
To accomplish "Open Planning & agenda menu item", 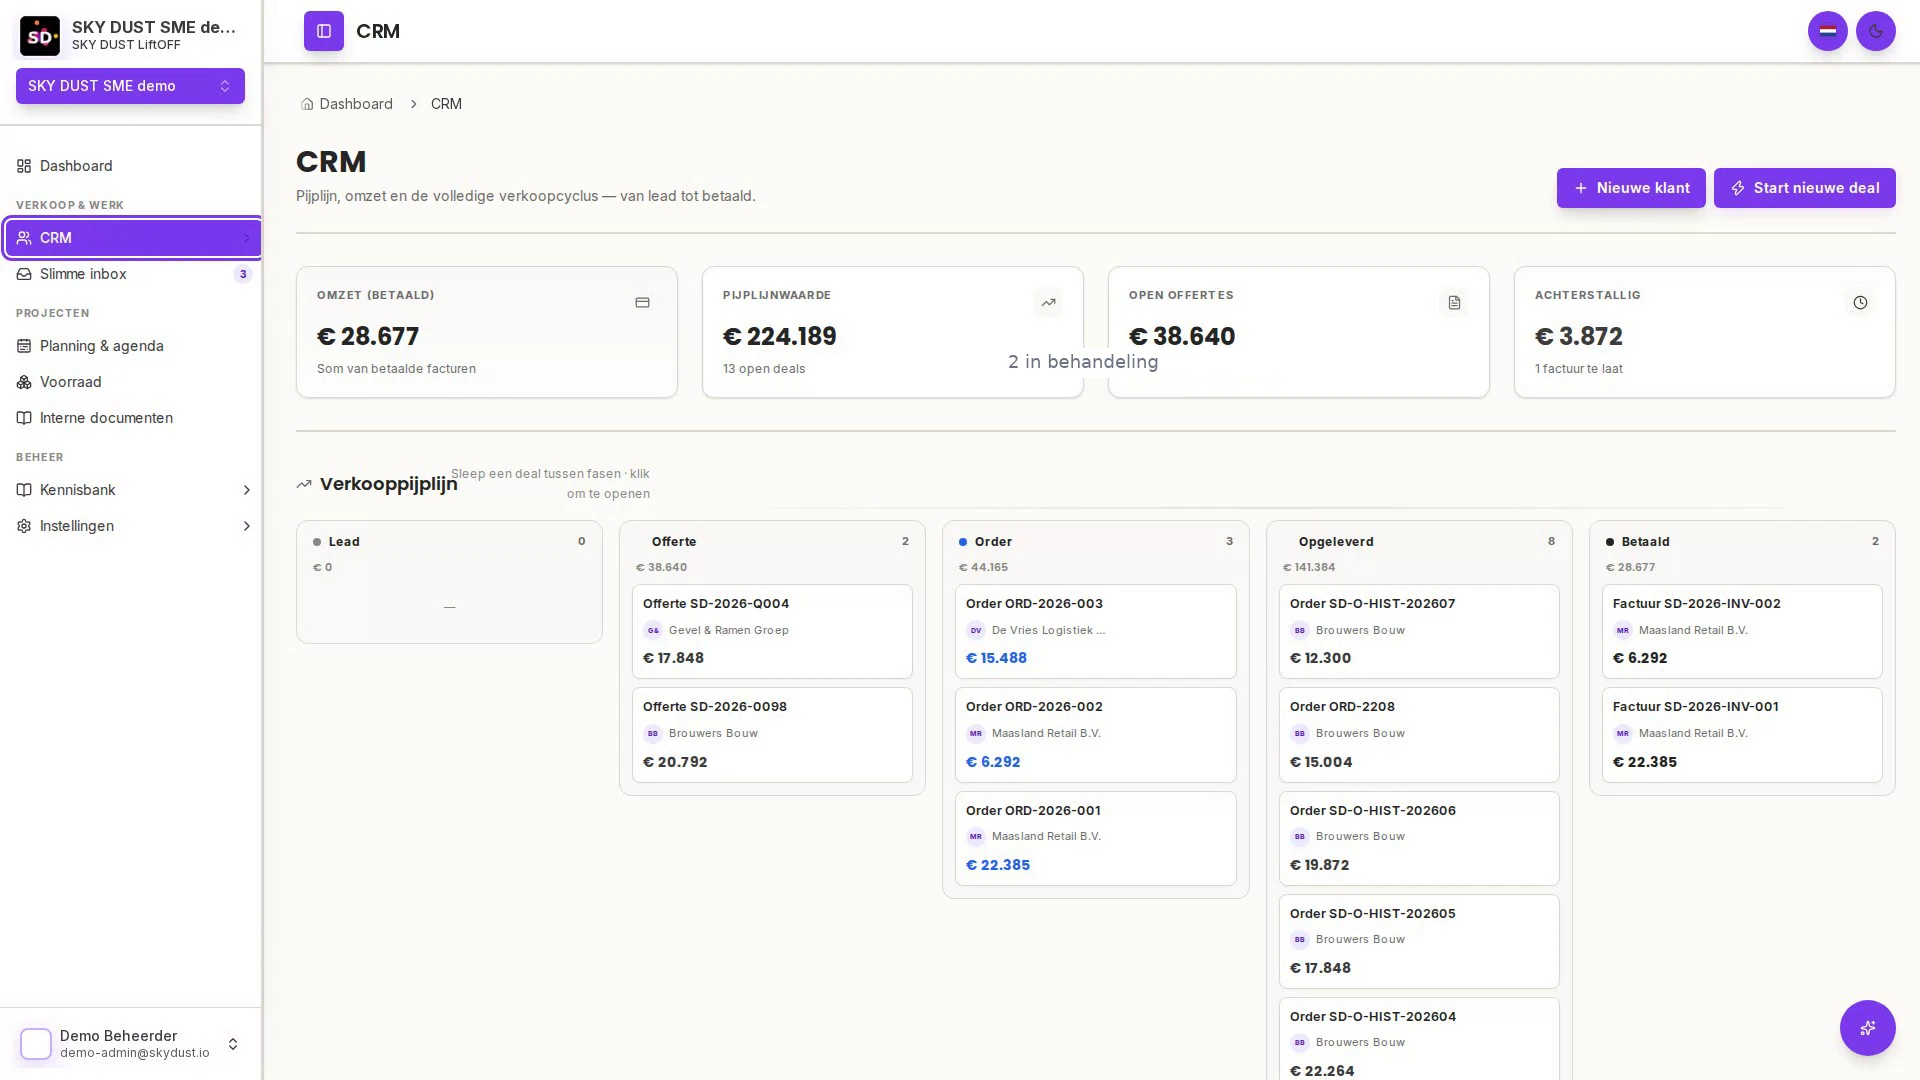I will click(x=132, y=346).
